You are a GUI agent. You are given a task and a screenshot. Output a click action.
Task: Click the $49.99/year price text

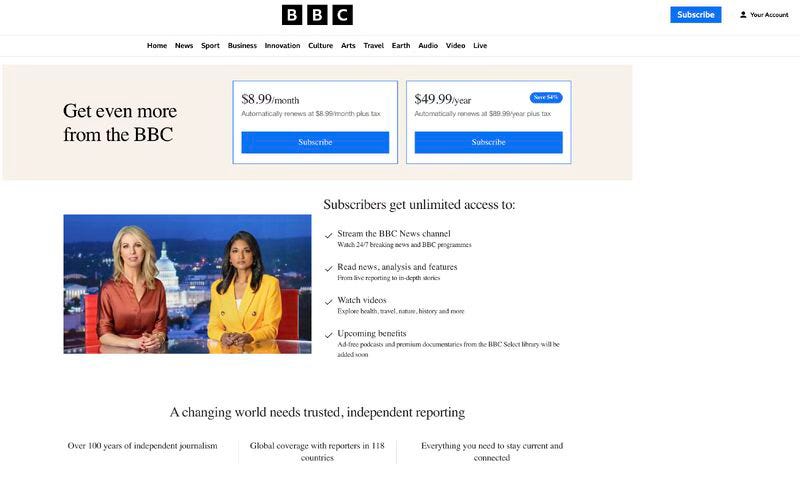(x=442, y=99)
